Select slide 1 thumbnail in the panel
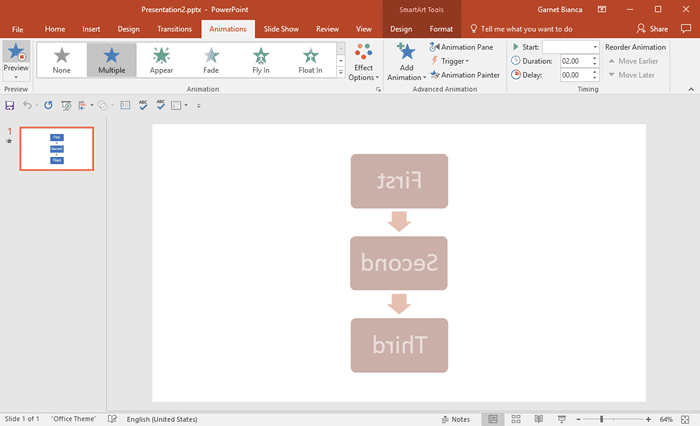The width and height of the screenshot is (700, 426). click(57, 149)
